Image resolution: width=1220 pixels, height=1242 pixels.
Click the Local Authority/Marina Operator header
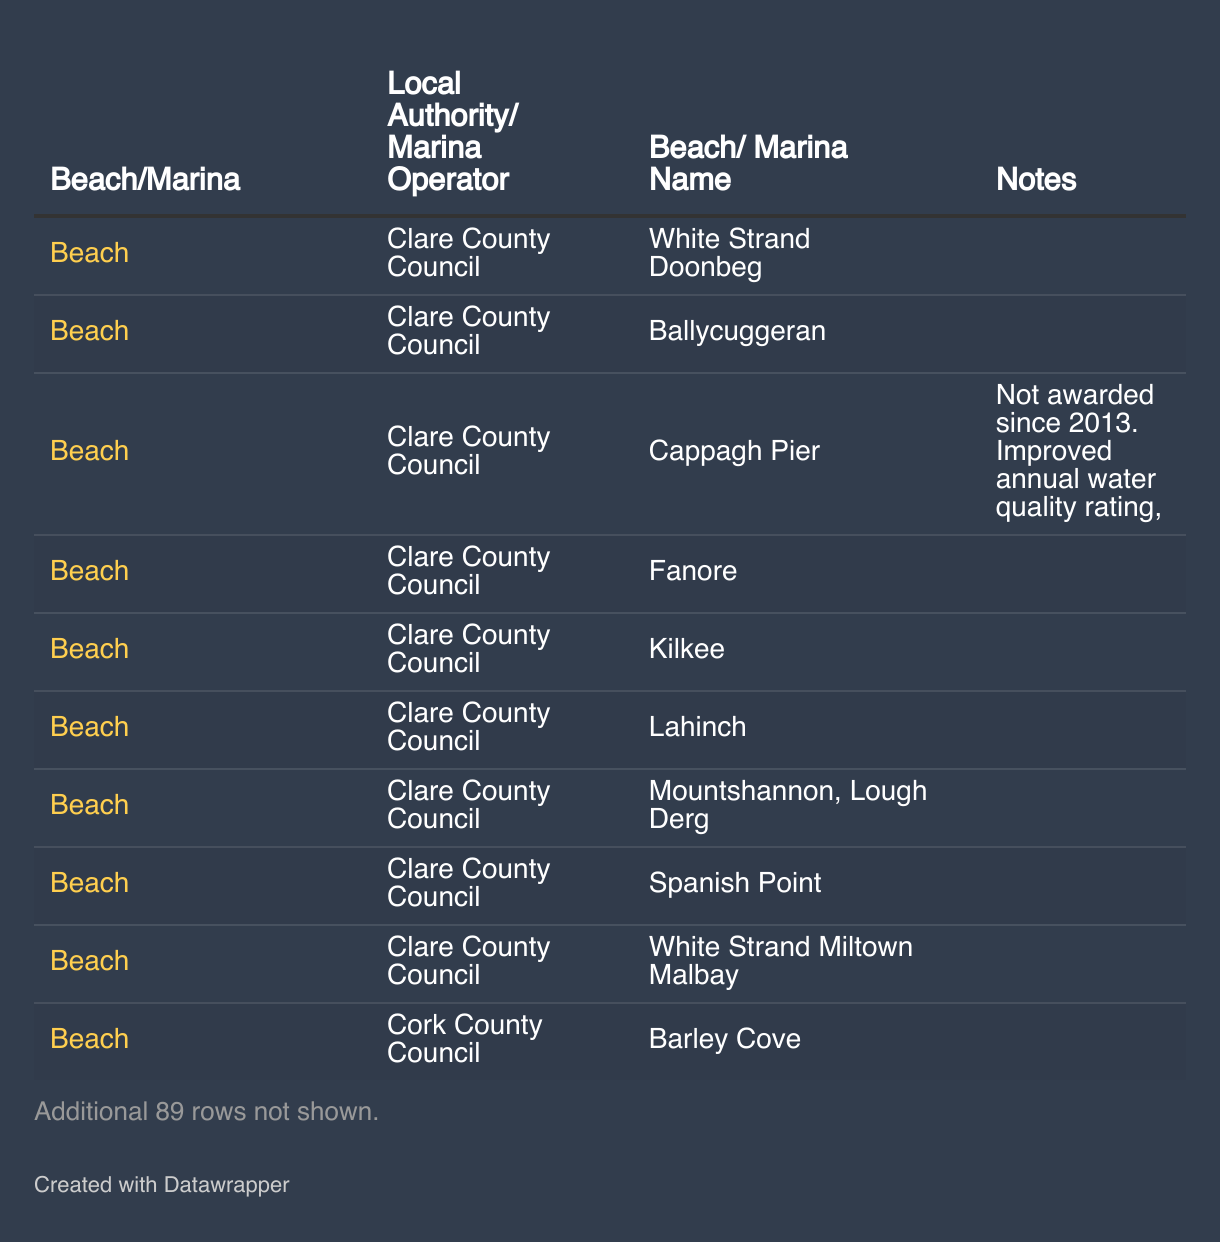pyautogui.click(x=452, y=131)
